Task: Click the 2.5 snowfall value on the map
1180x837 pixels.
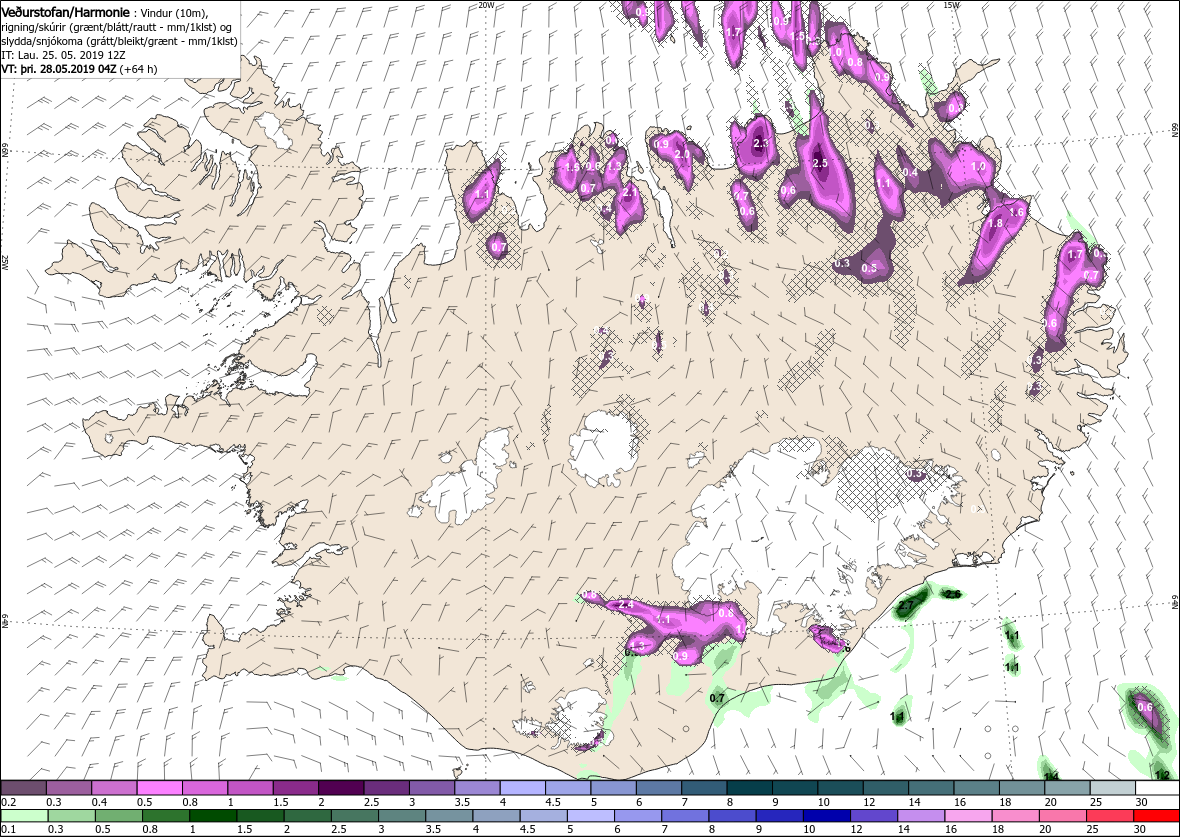Action: click(x=820, y=163)
